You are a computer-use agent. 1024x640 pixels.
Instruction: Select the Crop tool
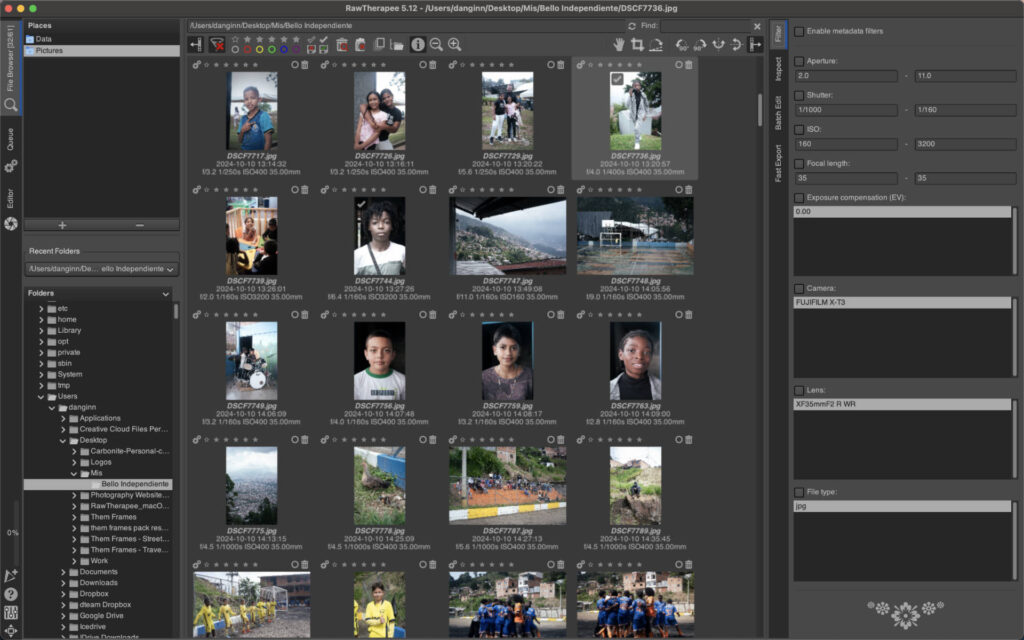click(x=637, y=44)
